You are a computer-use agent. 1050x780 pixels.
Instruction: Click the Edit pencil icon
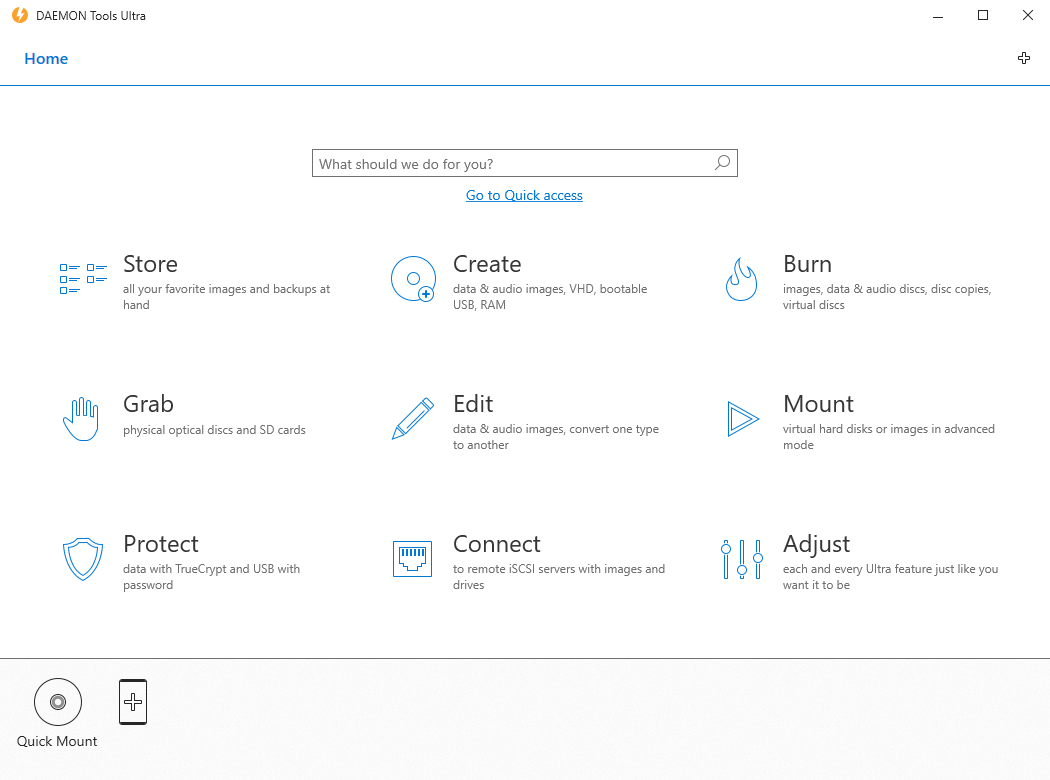412,418
